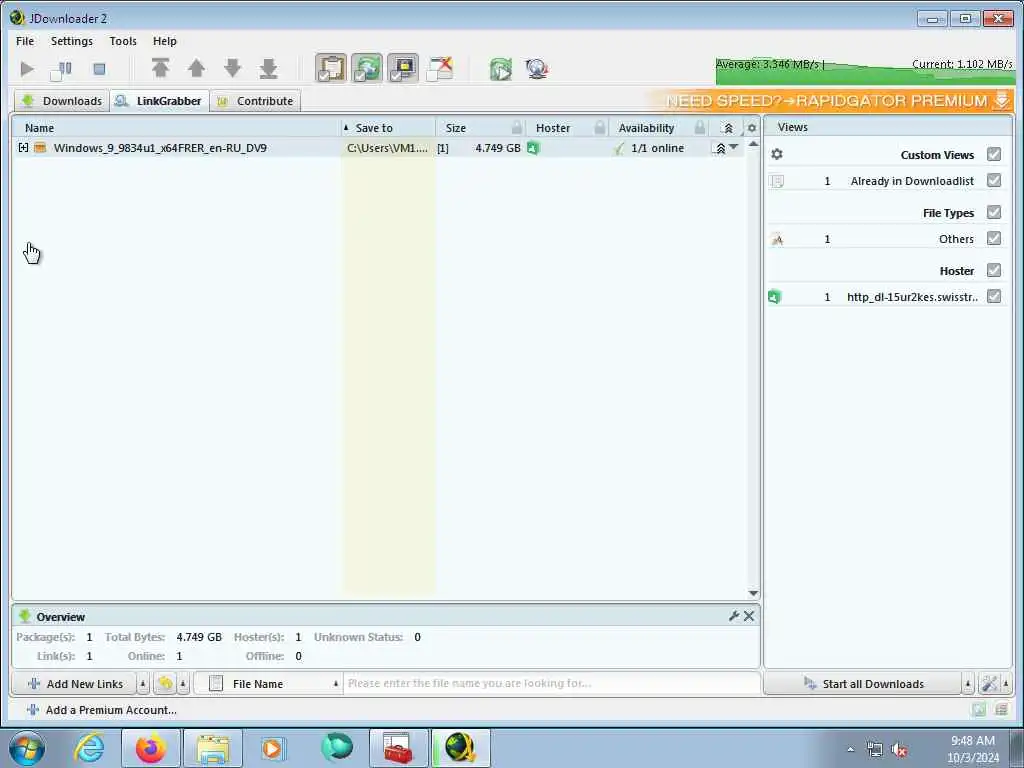
Task: Toggle premium usage toolbar icon
Action: [x=403, y=69]
